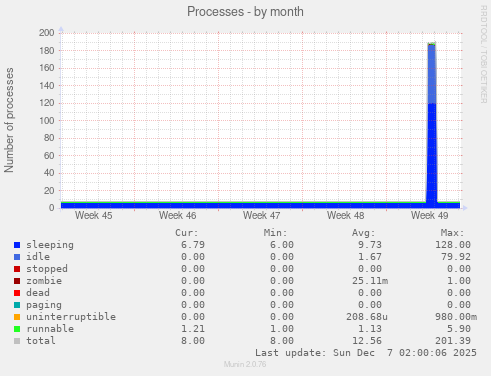Click the idle legend color swatch
The width and height of the screenshot is (491, 376).
click(x=17, y=257)
